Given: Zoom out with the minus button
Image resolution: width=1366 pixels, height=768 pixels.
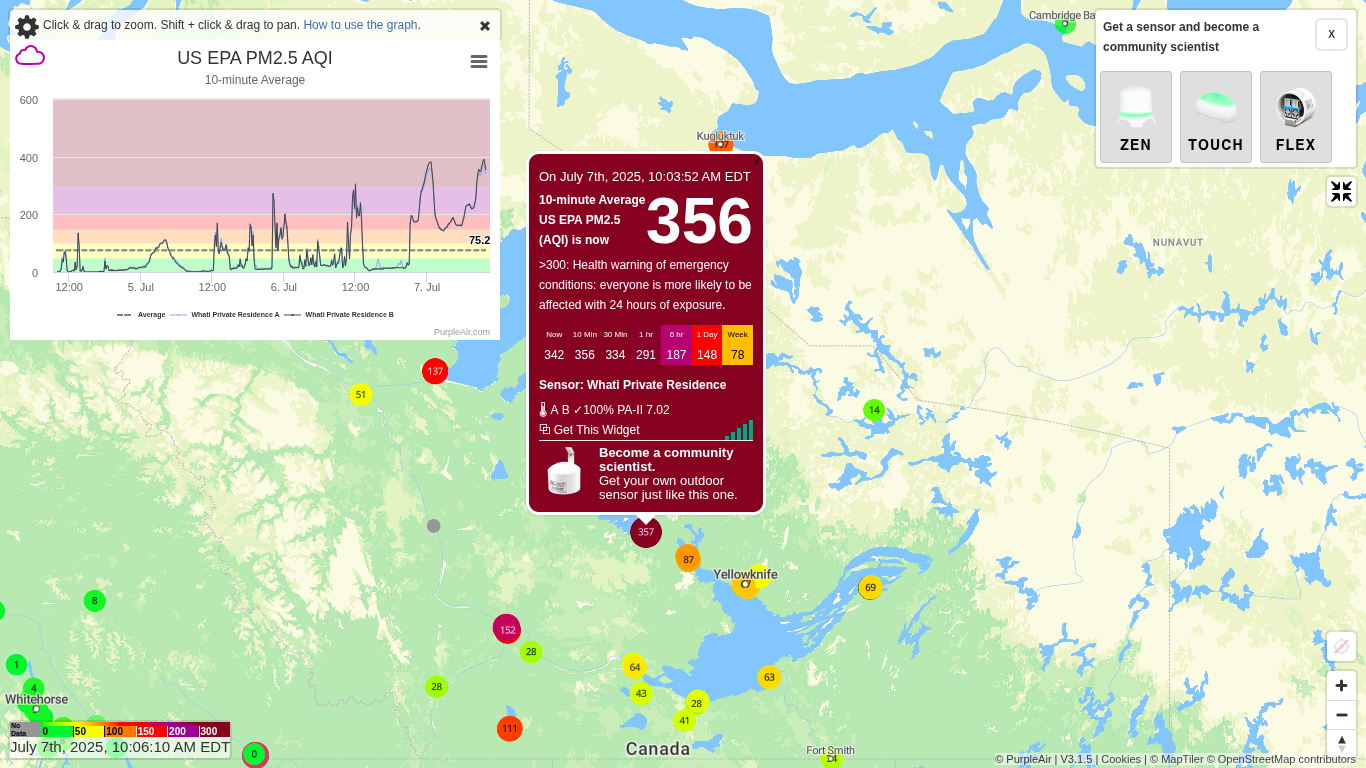Looking at the screenshot, I should click(1342, 716).
